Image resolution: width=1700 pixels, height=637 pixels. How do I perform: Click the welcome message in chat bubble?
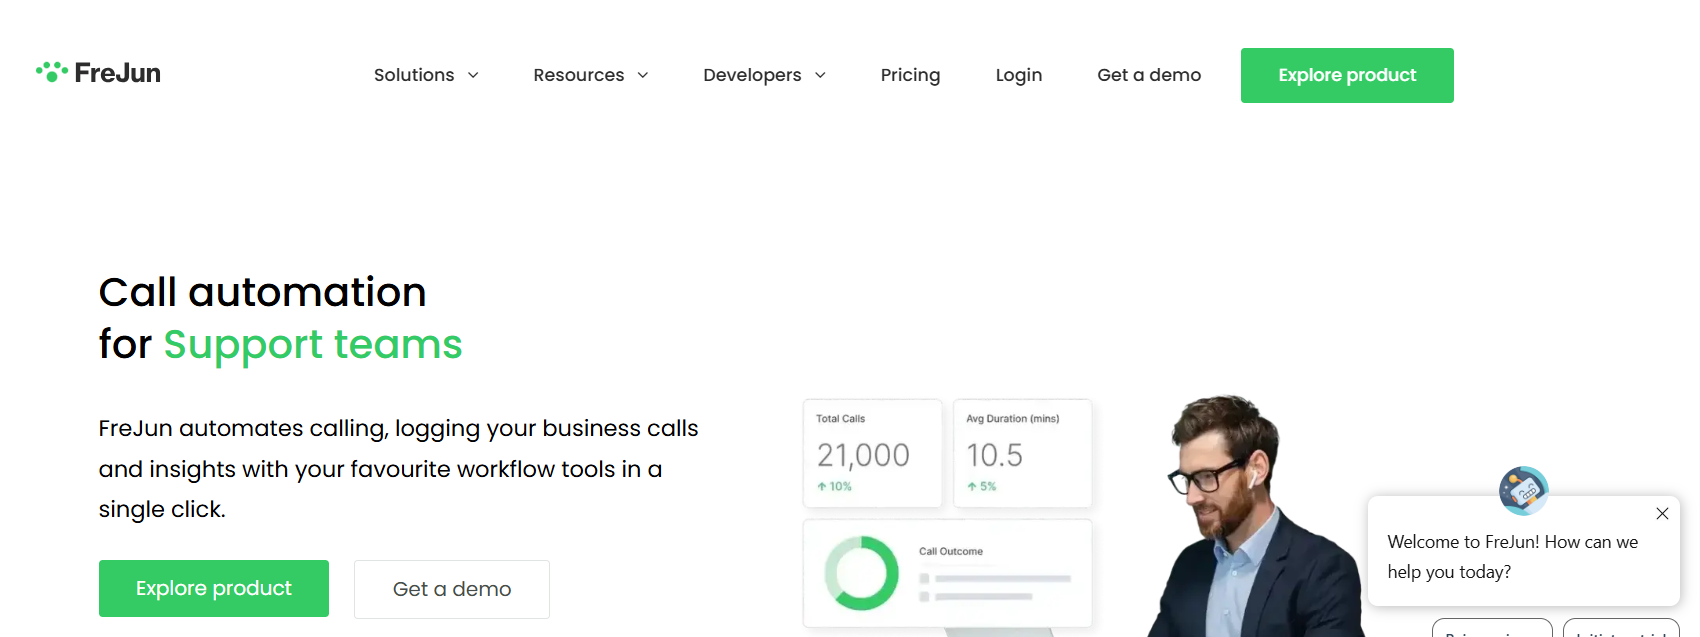[1511, 556]
